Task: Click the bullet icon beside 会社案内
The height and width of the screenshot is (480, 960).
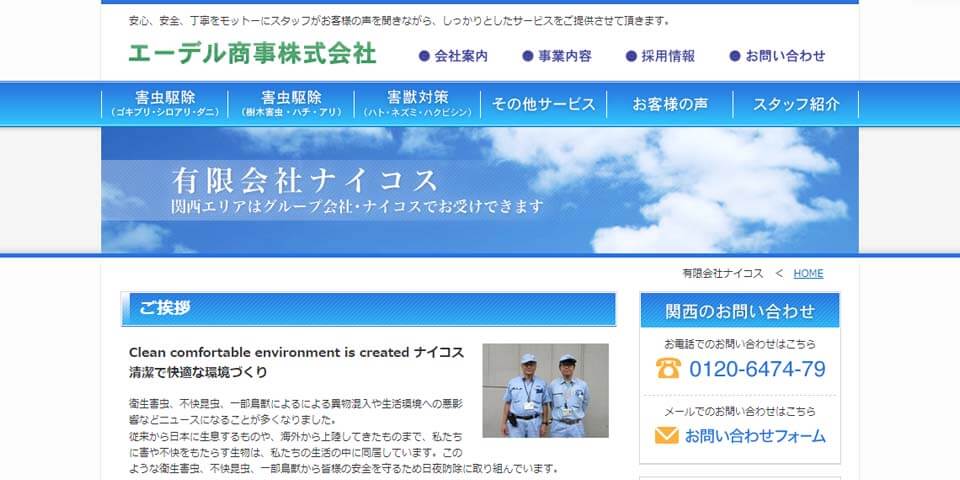Action: 424,56
